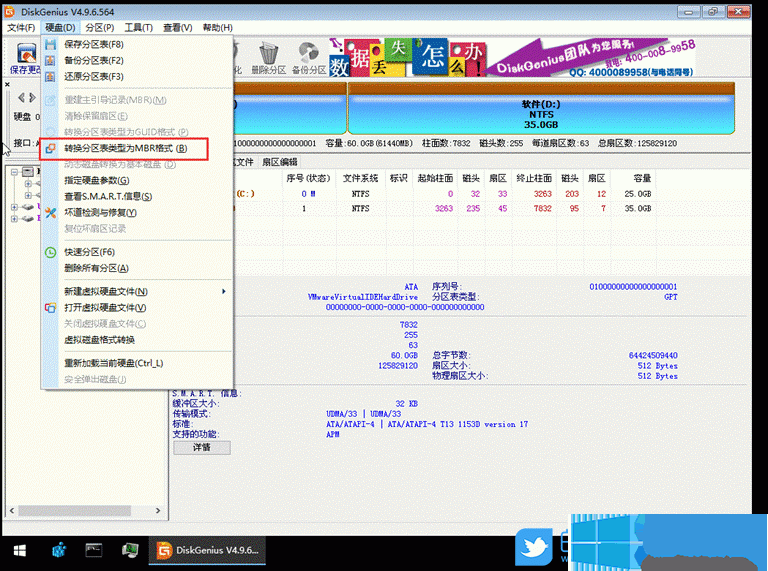
Task: Open the 文件(F) menu
Action: [21, 28]
